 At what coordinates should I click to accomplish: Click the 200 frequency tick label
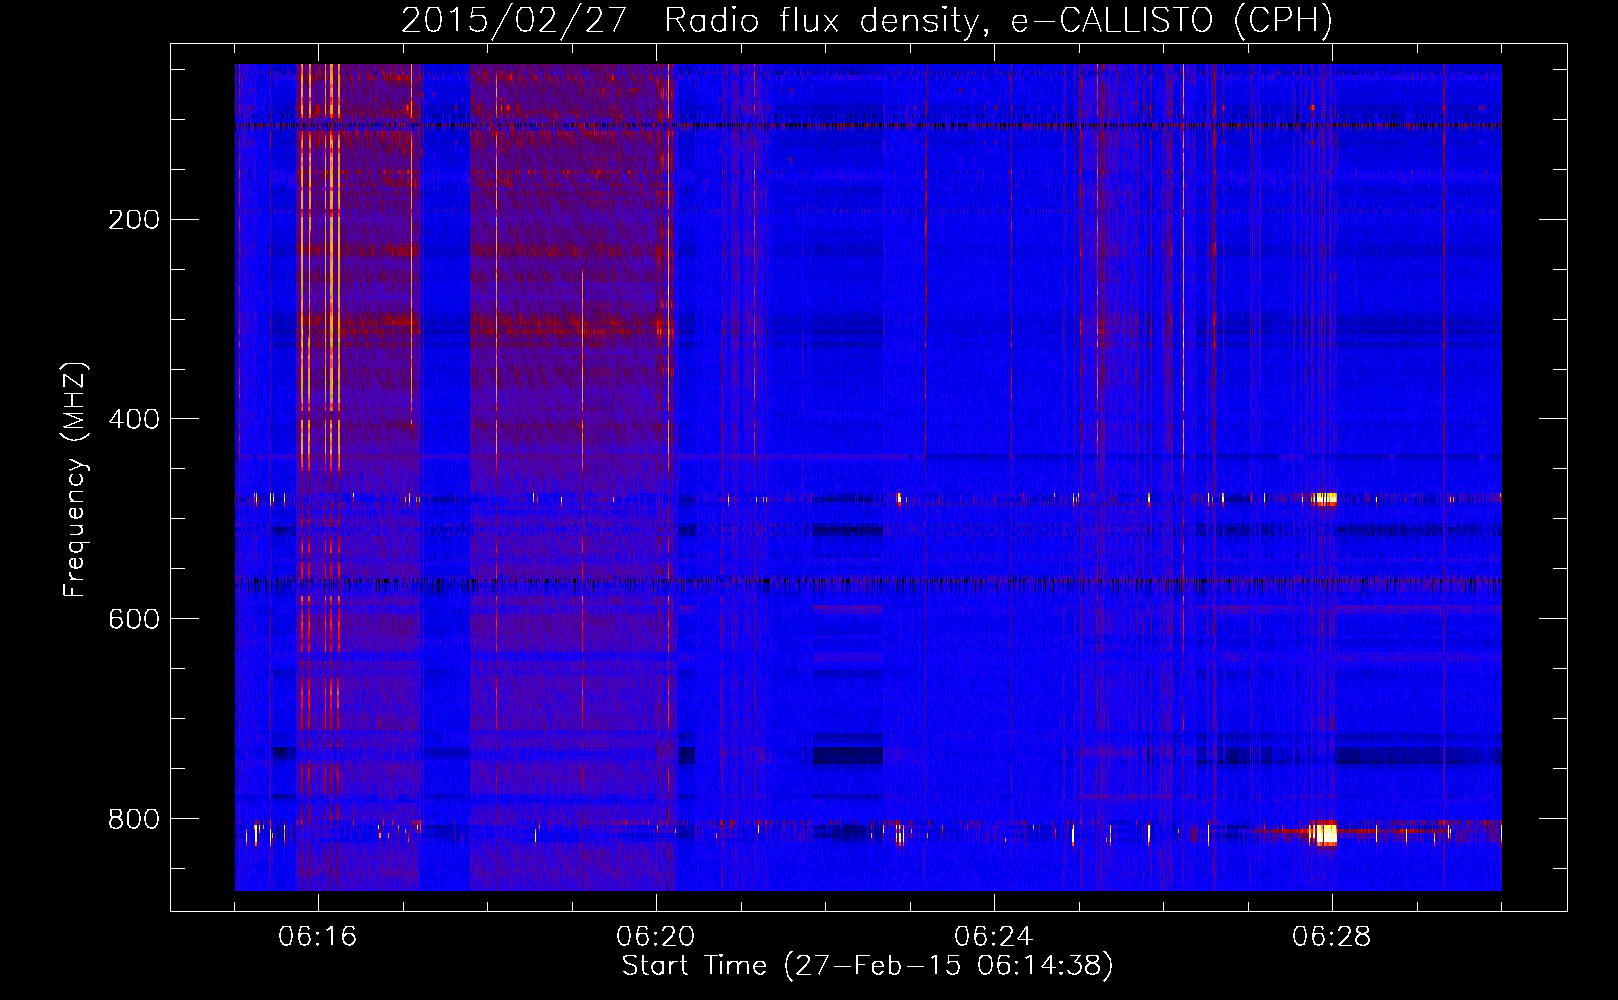[x=133, y=219]
